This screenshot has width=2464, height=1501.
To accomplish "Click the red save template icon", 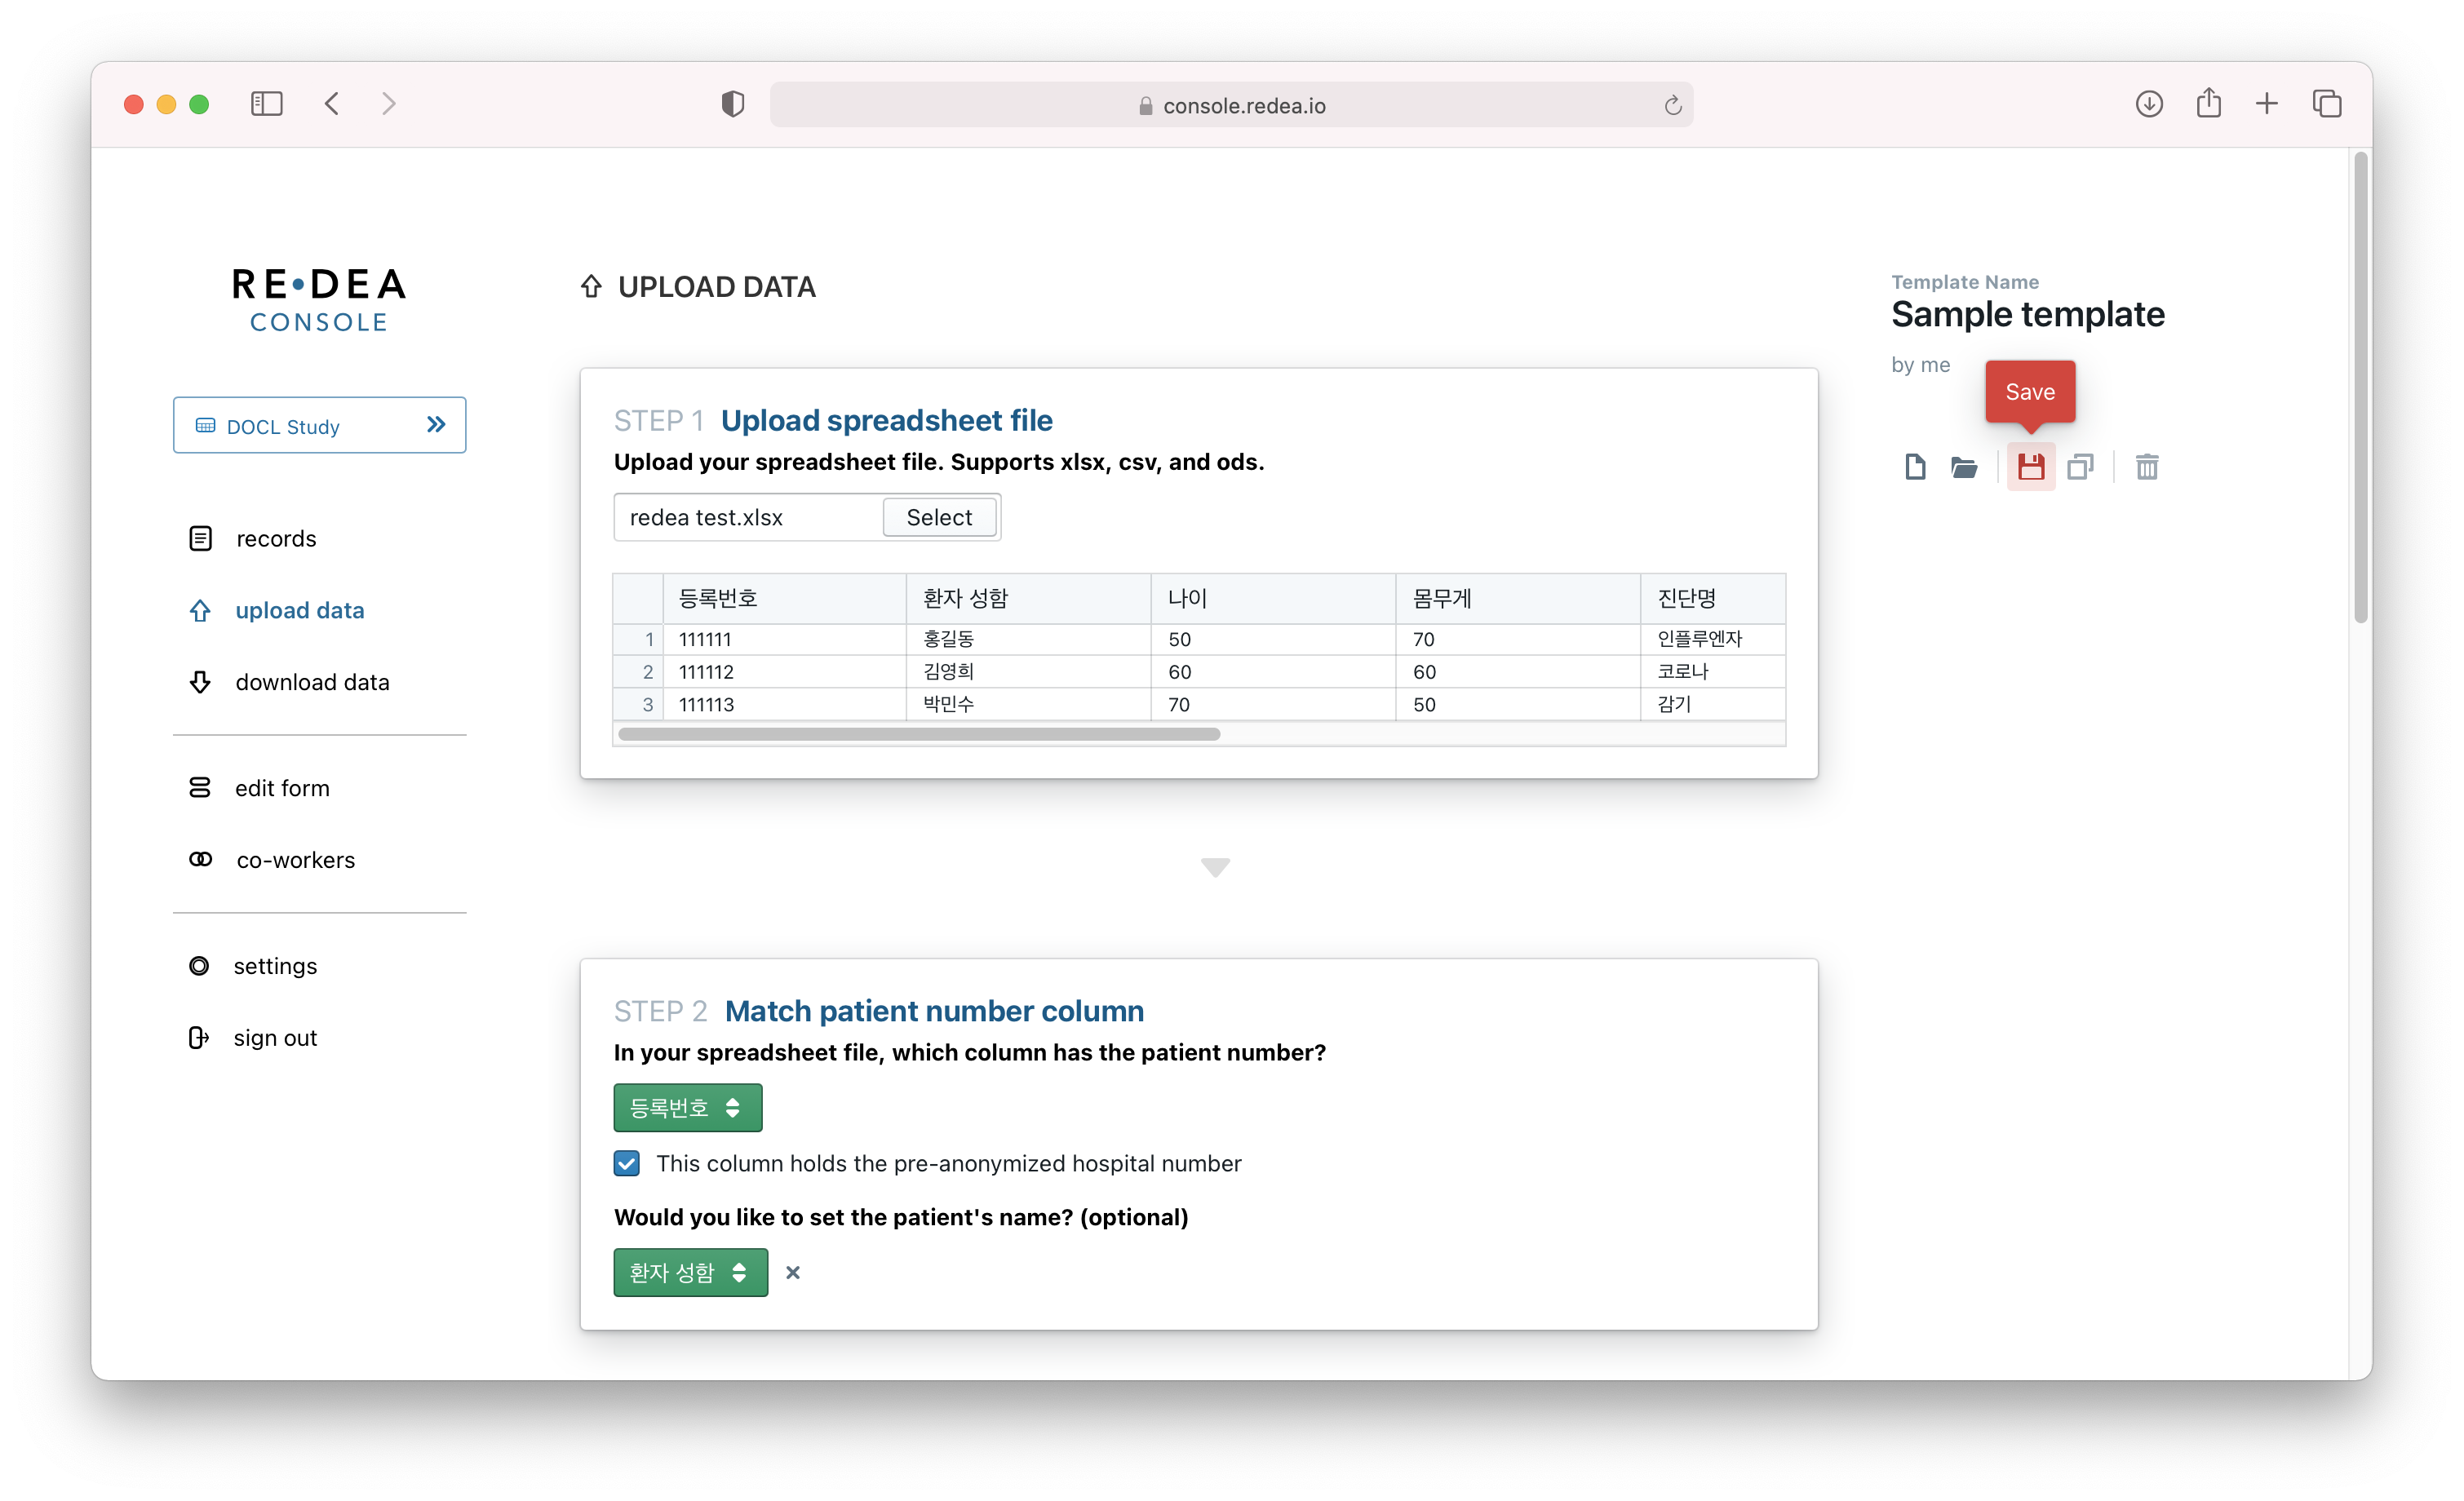I will (x=2030, y=467).
